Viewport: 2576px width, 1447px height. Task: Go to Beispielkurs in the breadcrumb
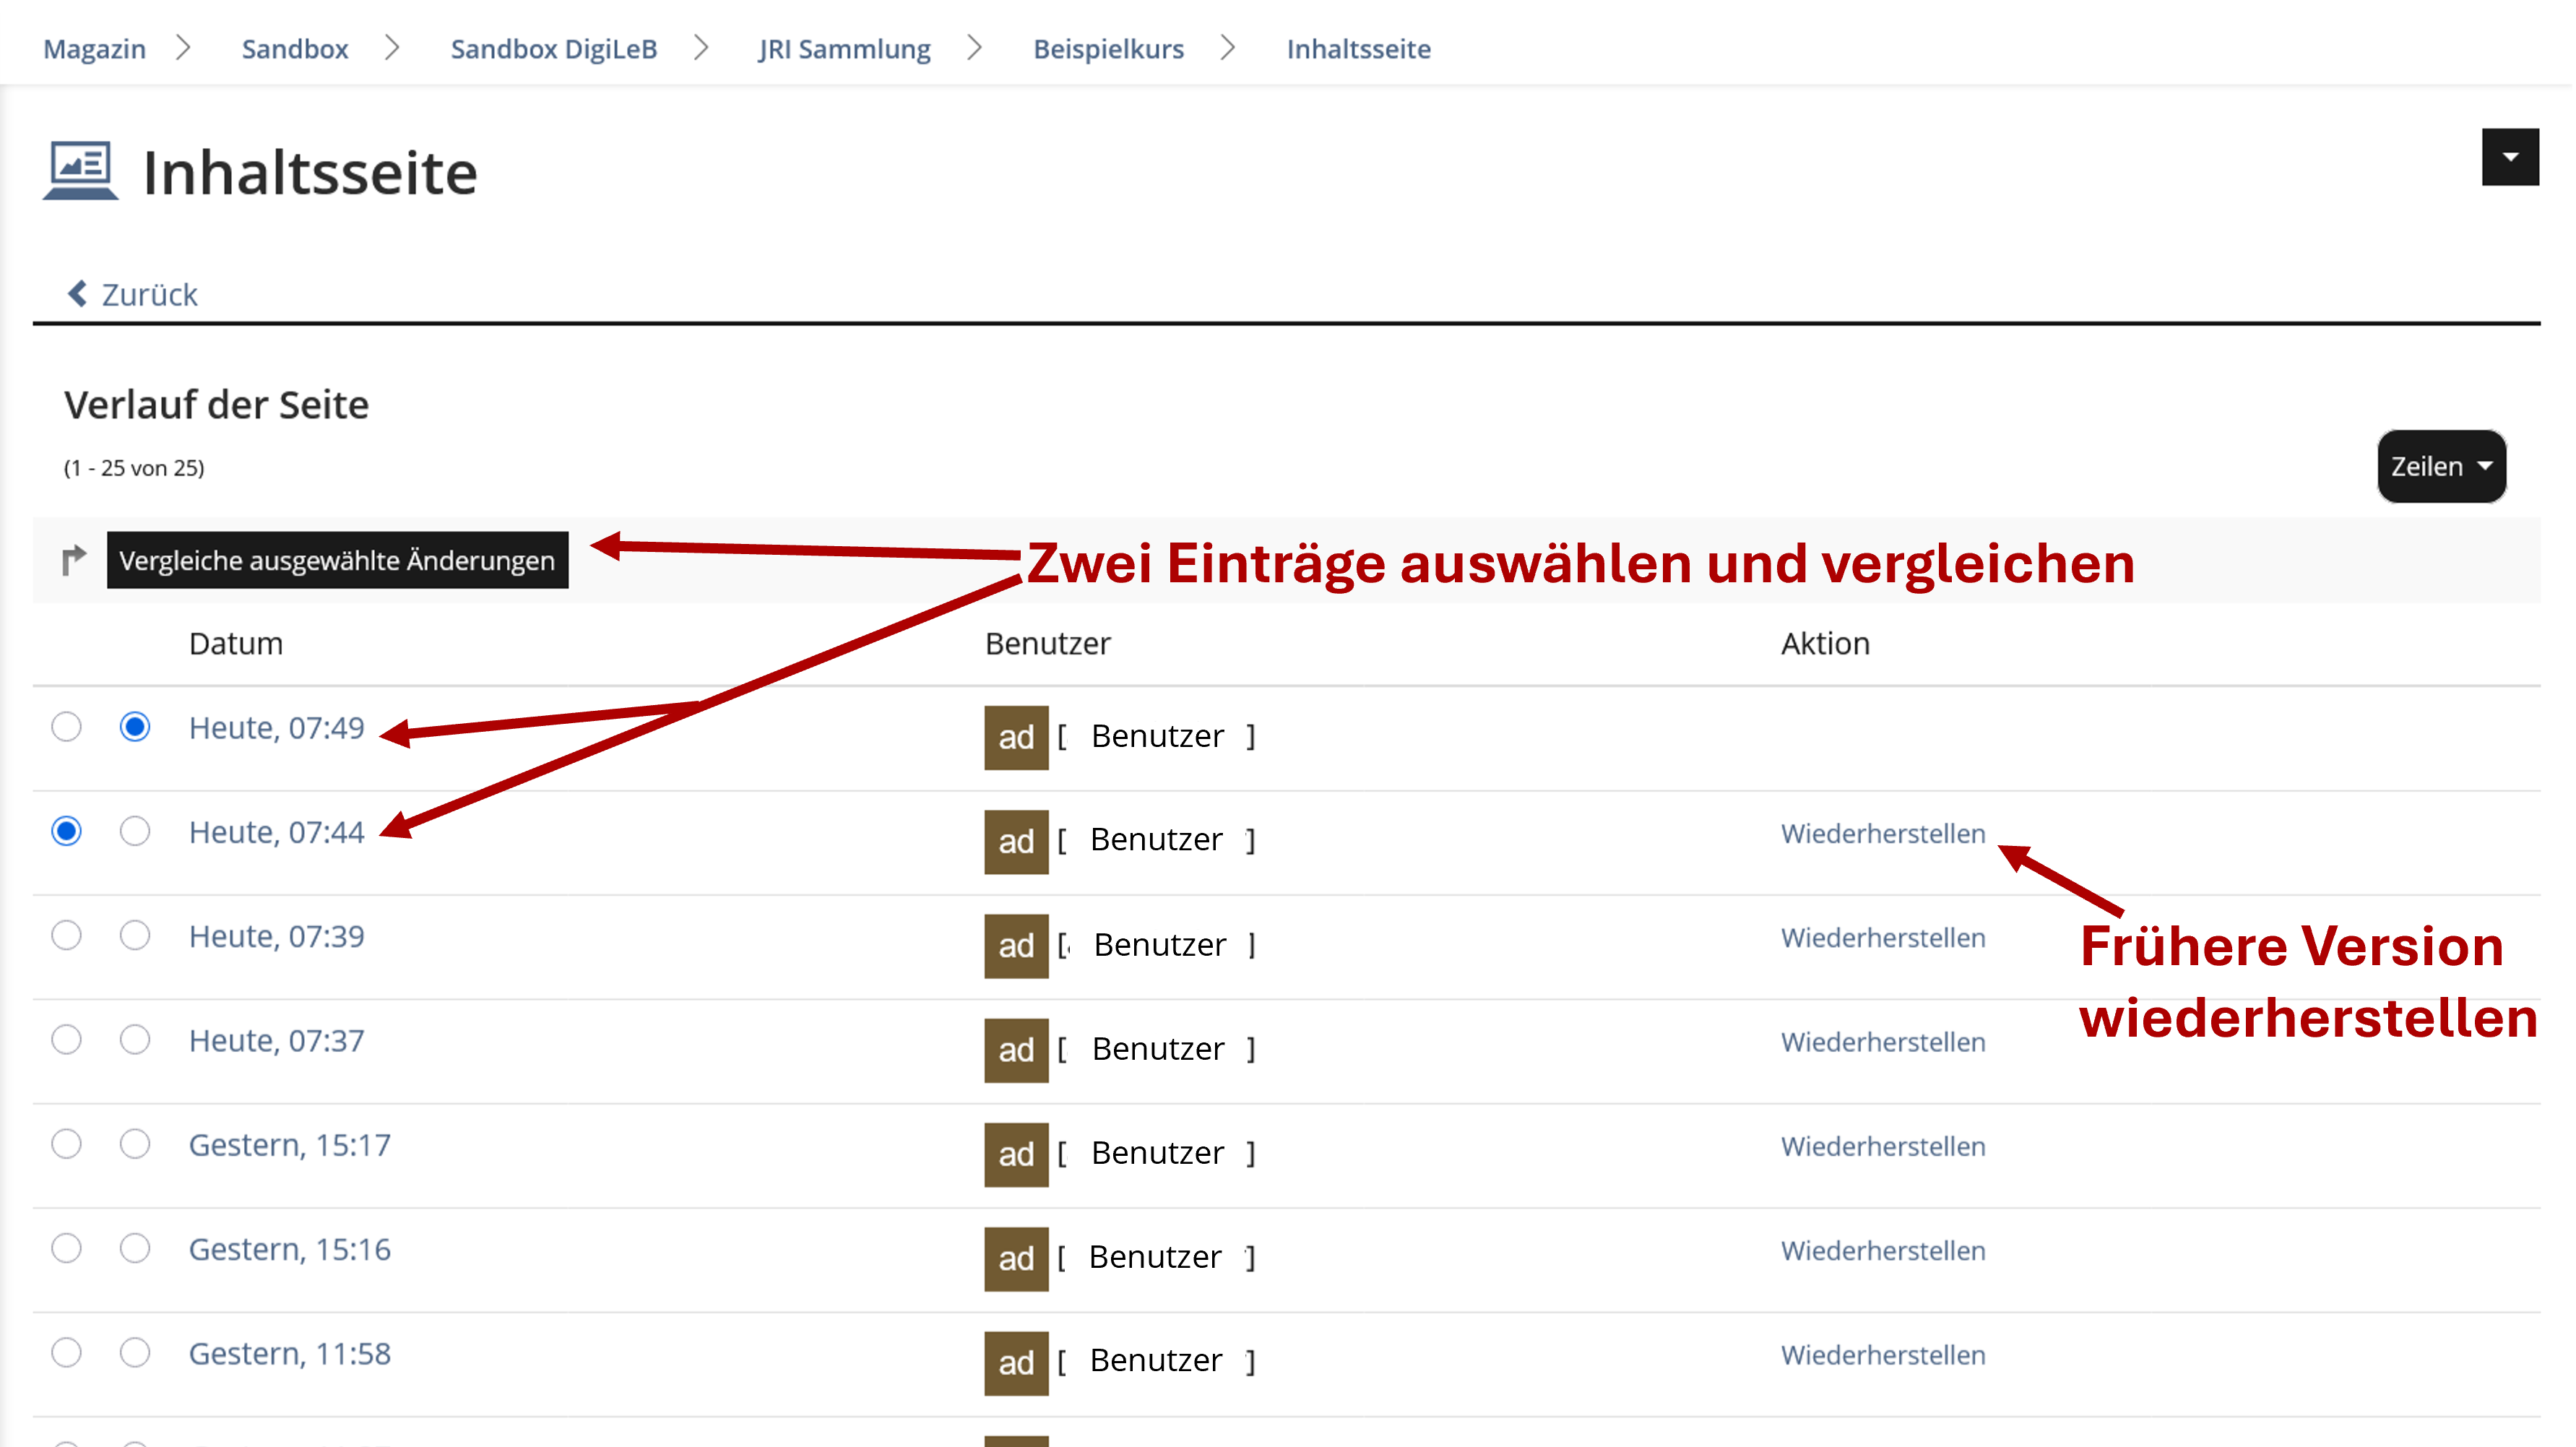pyautogui.click(x=1108, y=48)
